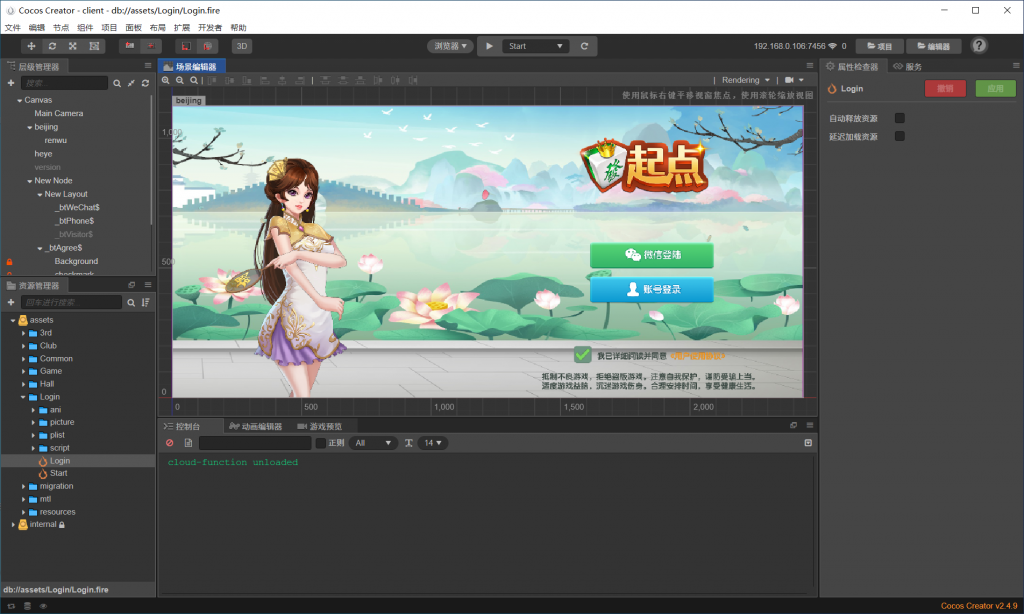Toggle the 正则 regex checkbox in console
This screenshot has height=614, width=1024.
tap(321, 443)
